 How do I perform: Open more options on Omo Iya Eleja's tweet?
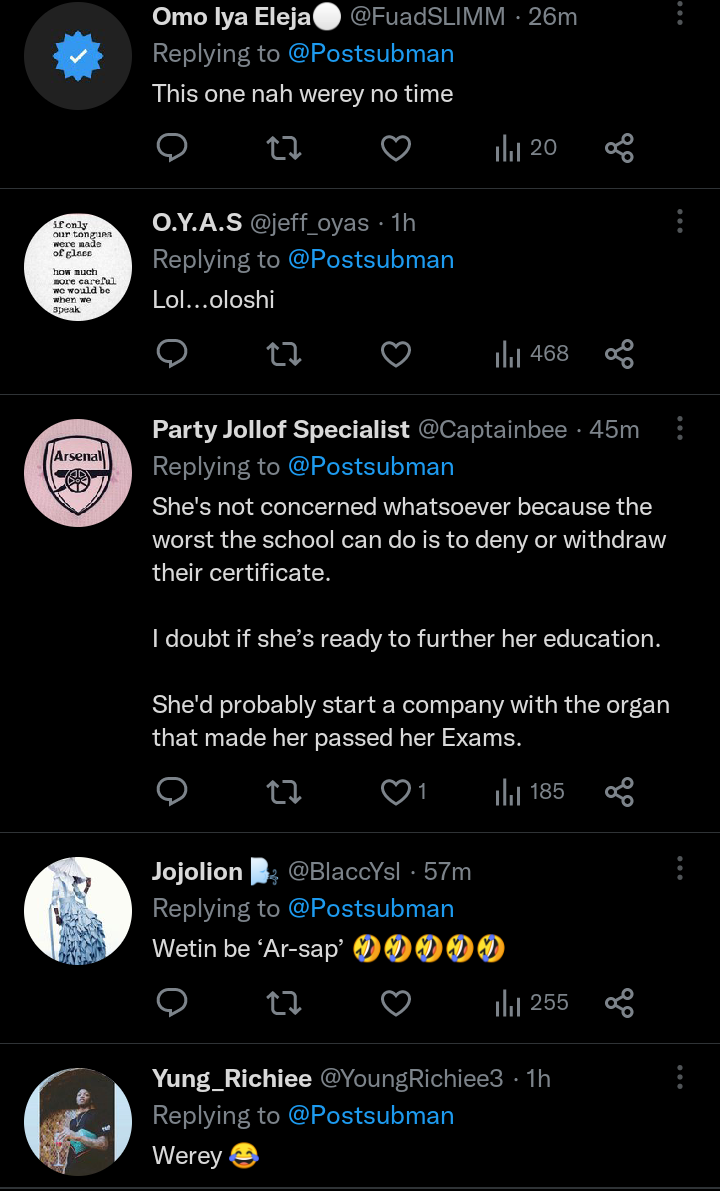(x=680, y=14)
